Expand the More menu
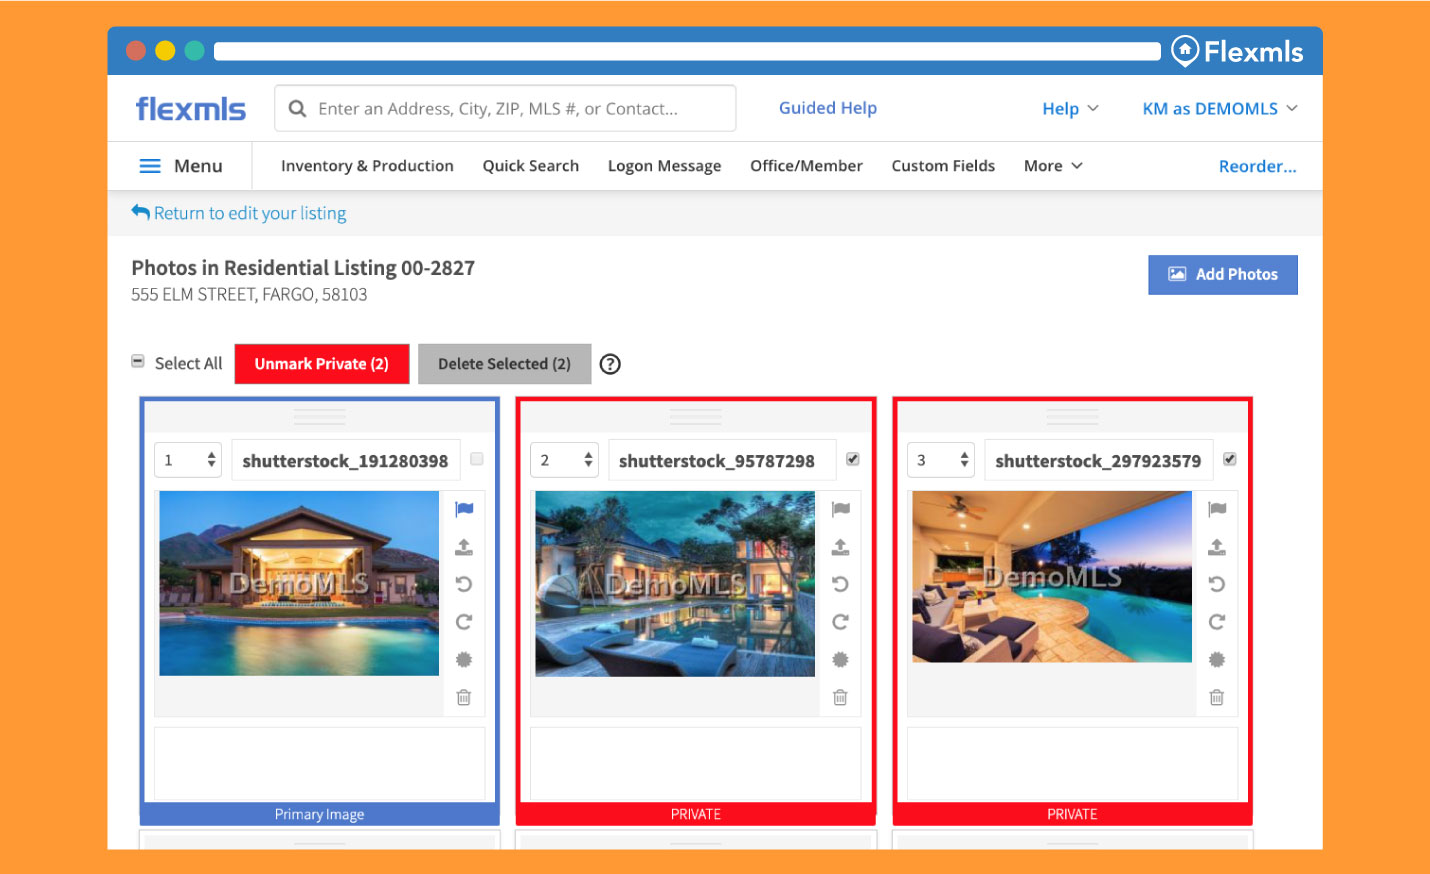 pyautogui.click(x=1053, y=166)
